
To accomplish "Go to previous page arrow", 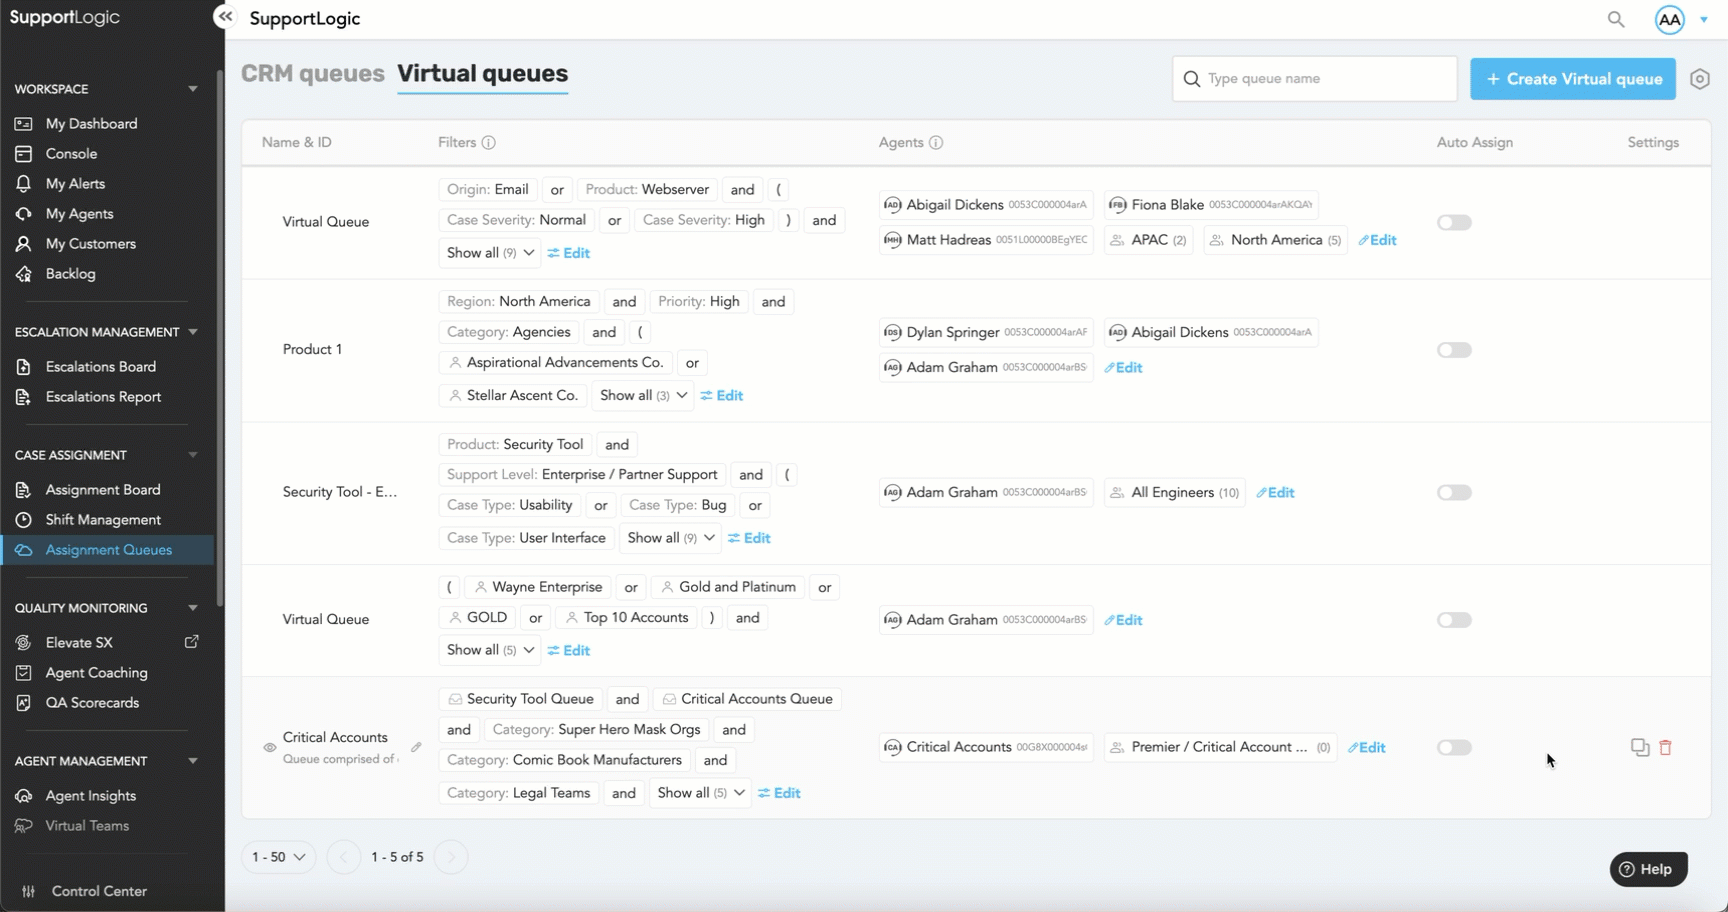I will [344, 857].
